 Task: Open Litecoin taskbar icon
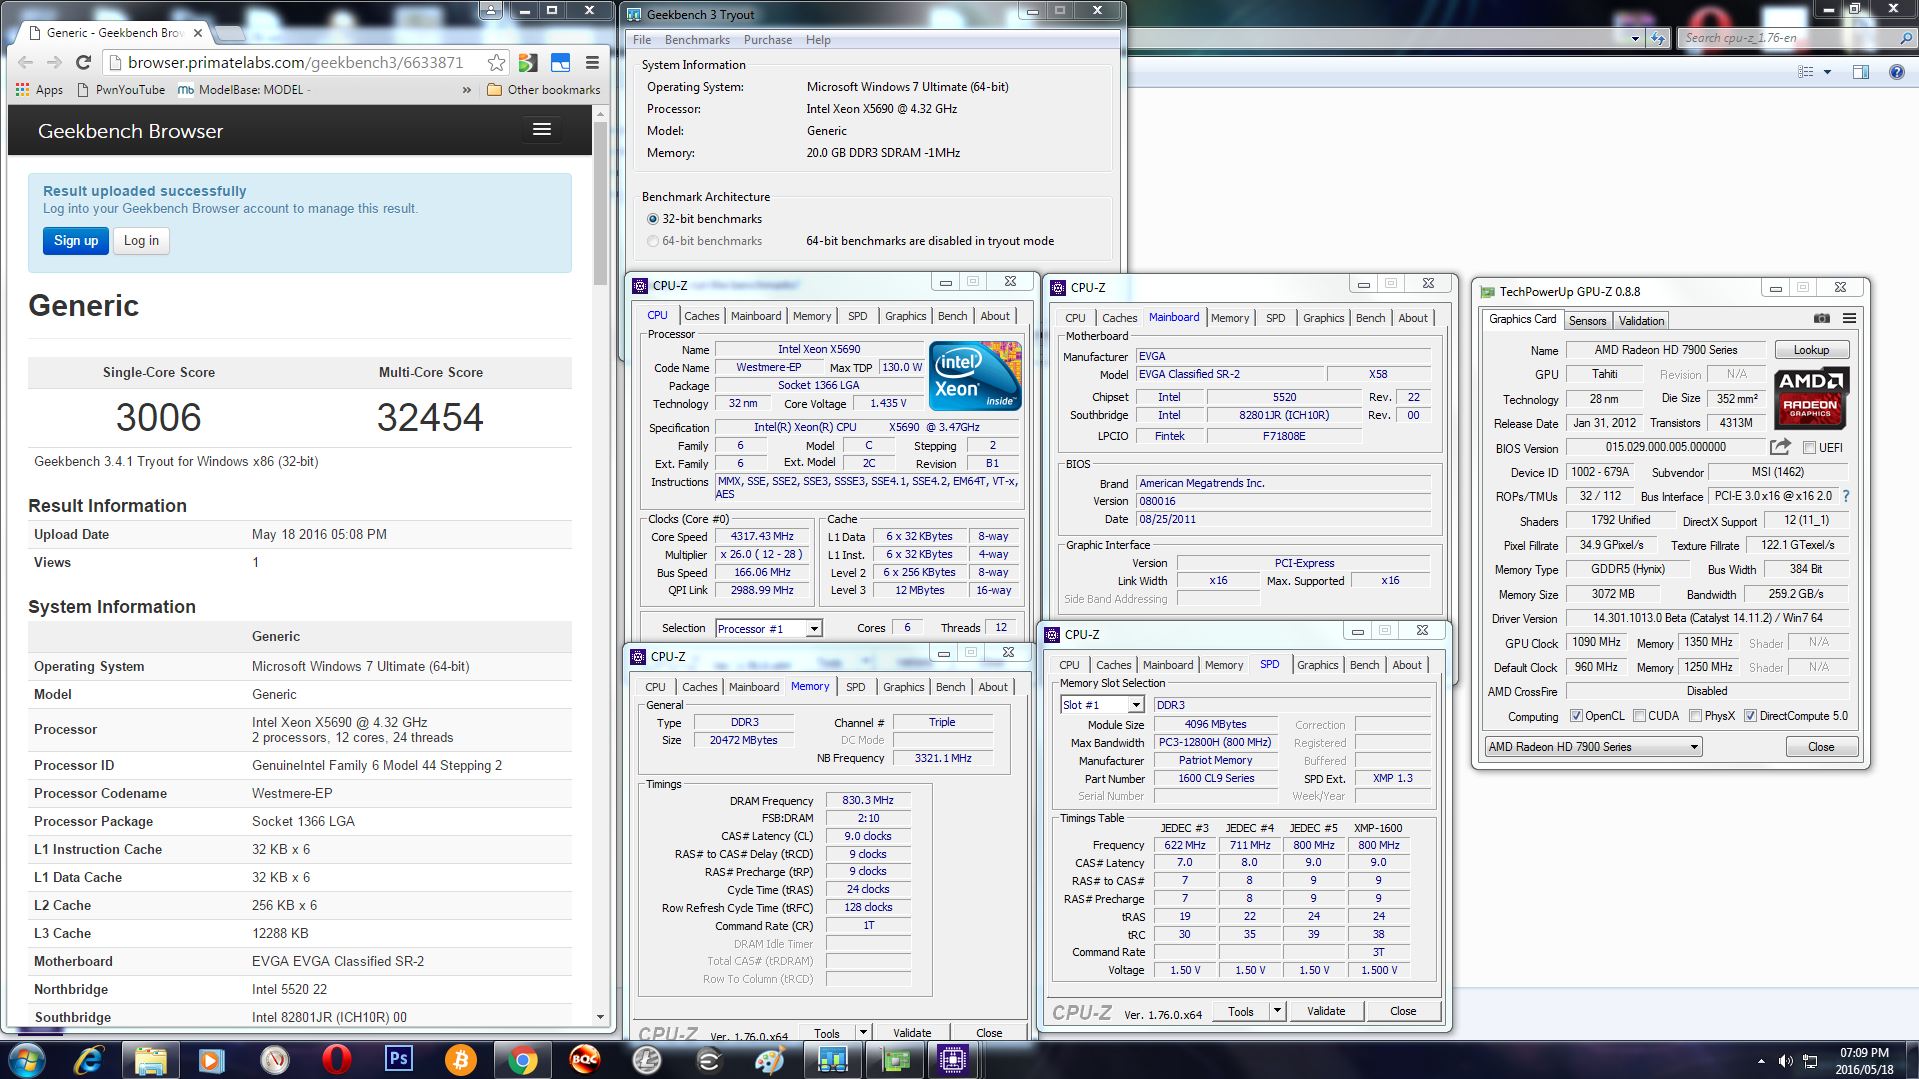[647, 1060]
